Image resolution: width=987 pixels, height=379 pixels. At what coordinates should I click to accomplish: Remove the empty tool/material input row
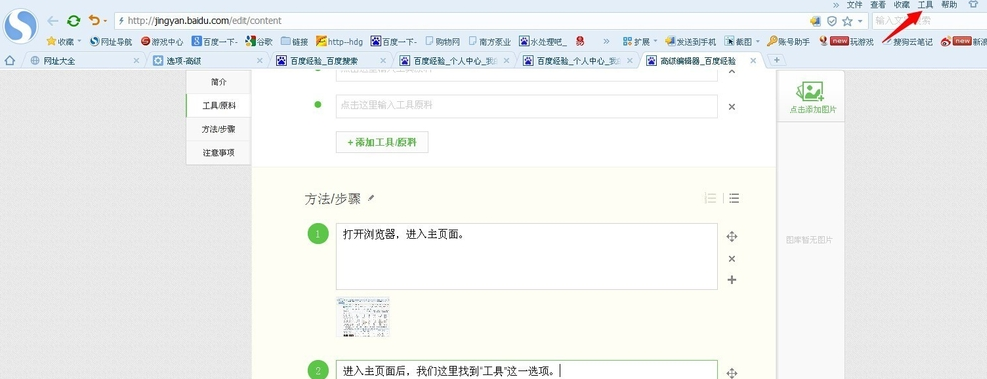point(731,106)
